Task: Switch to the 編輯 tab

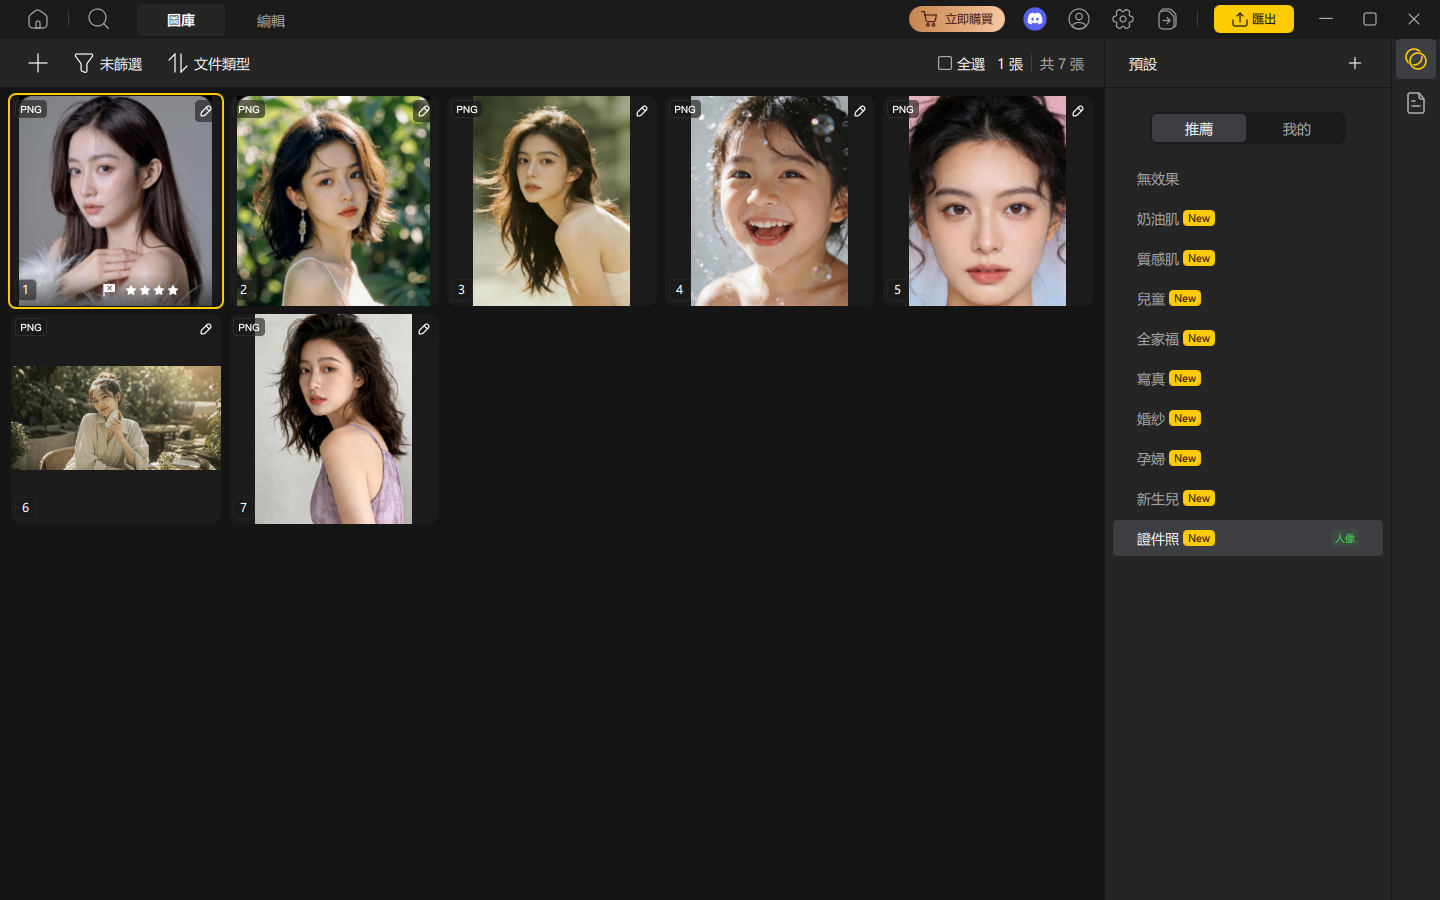Action: [271, 20]
